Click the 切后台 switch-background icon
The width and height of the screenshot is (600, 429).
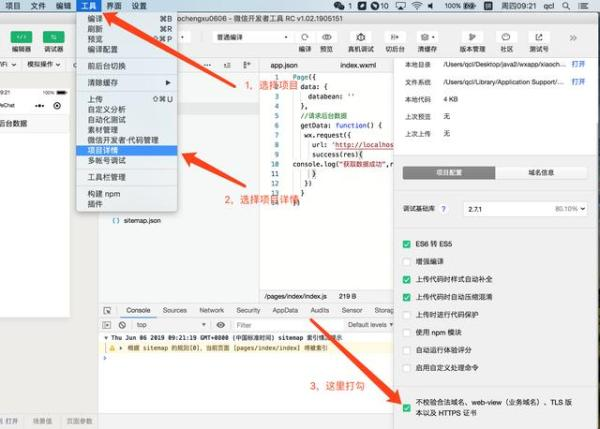pos(395,37)
